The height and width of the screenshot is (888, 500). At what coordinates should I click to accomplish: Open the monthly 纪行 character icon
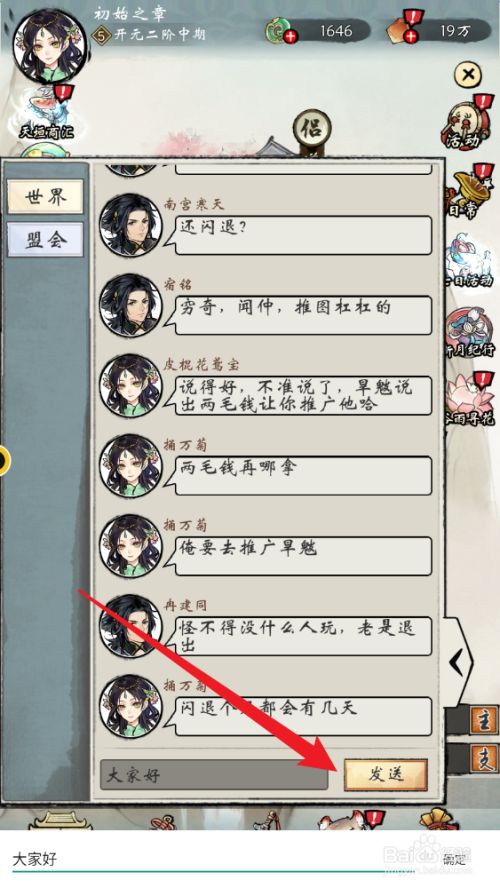(470, 333)
